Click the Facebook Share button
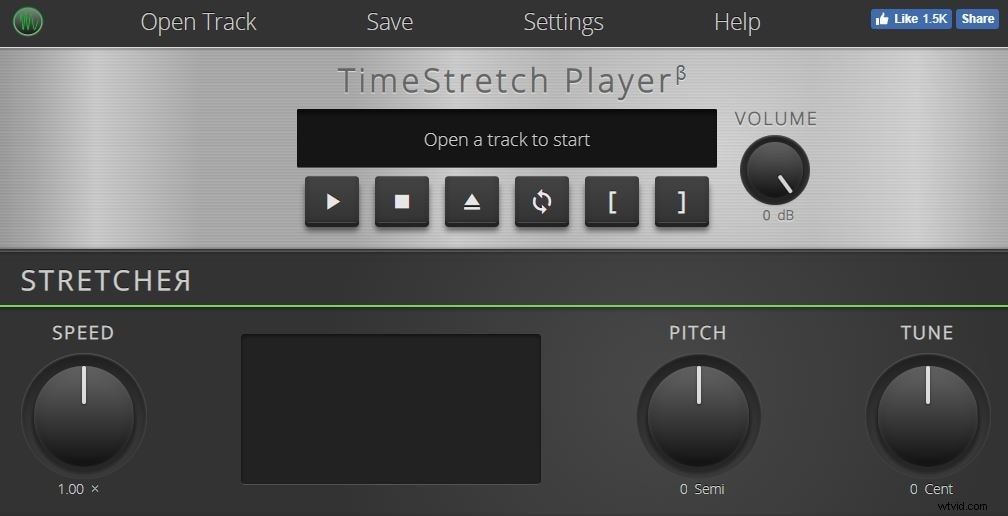The height and width of the screenshot is (516, 1008). tap(977, 19)
